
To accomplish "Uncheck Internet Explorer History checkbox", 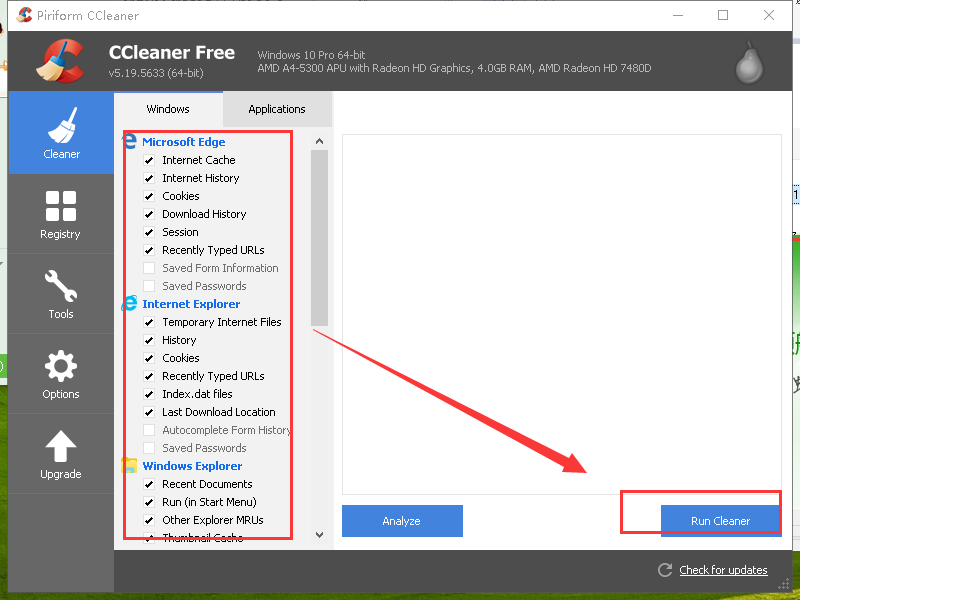I will click(149, 340).
